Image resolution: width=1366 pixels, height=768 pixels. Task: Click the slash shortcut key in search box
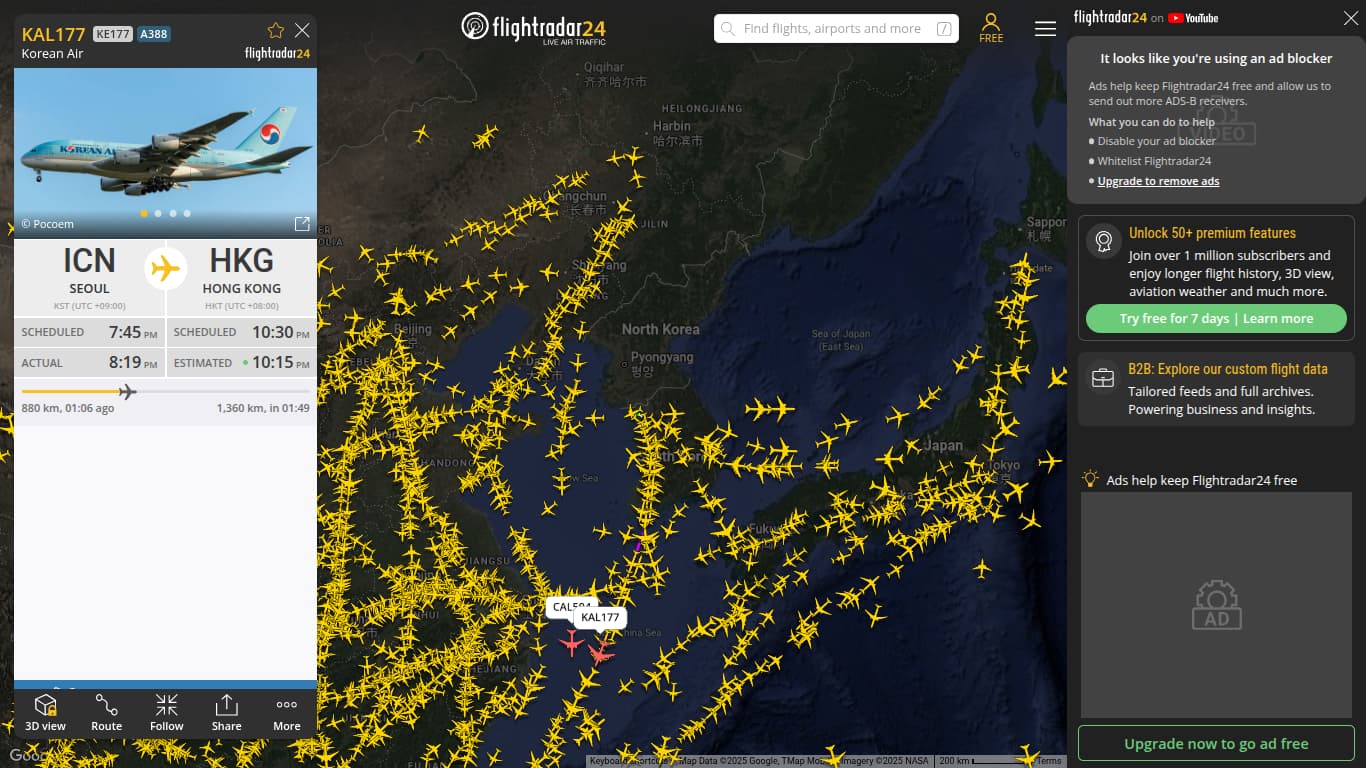[944, 29]
